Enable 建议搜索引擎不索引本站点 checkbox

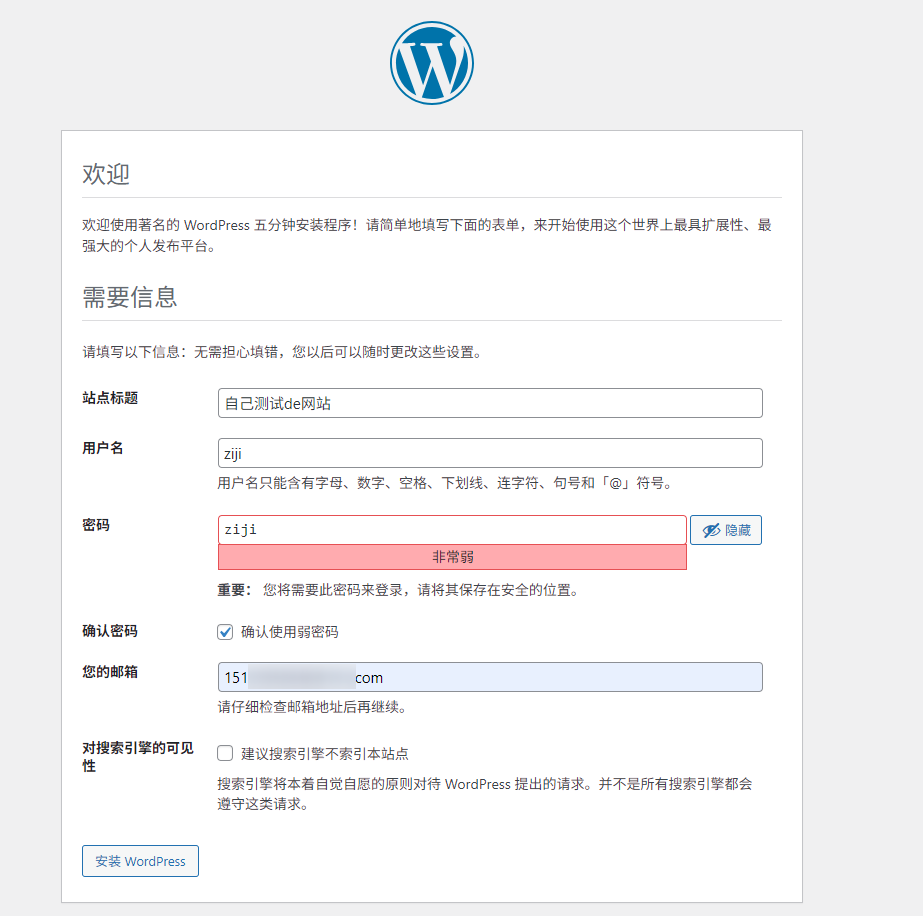point(225,753)
